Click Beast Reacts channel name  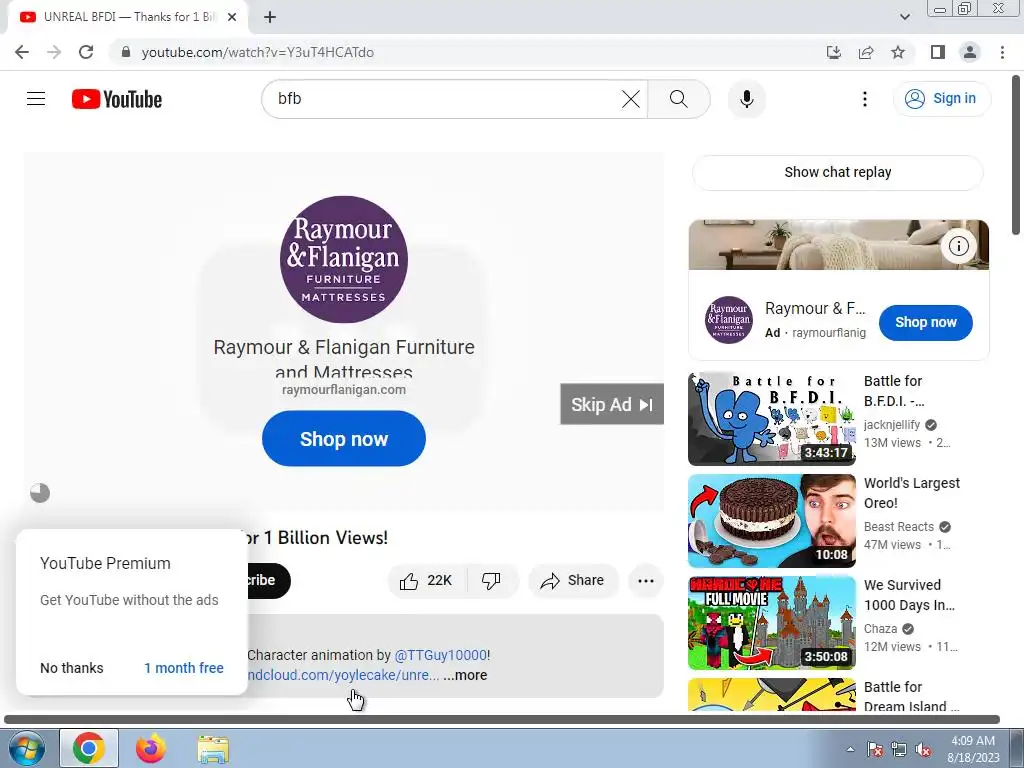pos(899,526)
